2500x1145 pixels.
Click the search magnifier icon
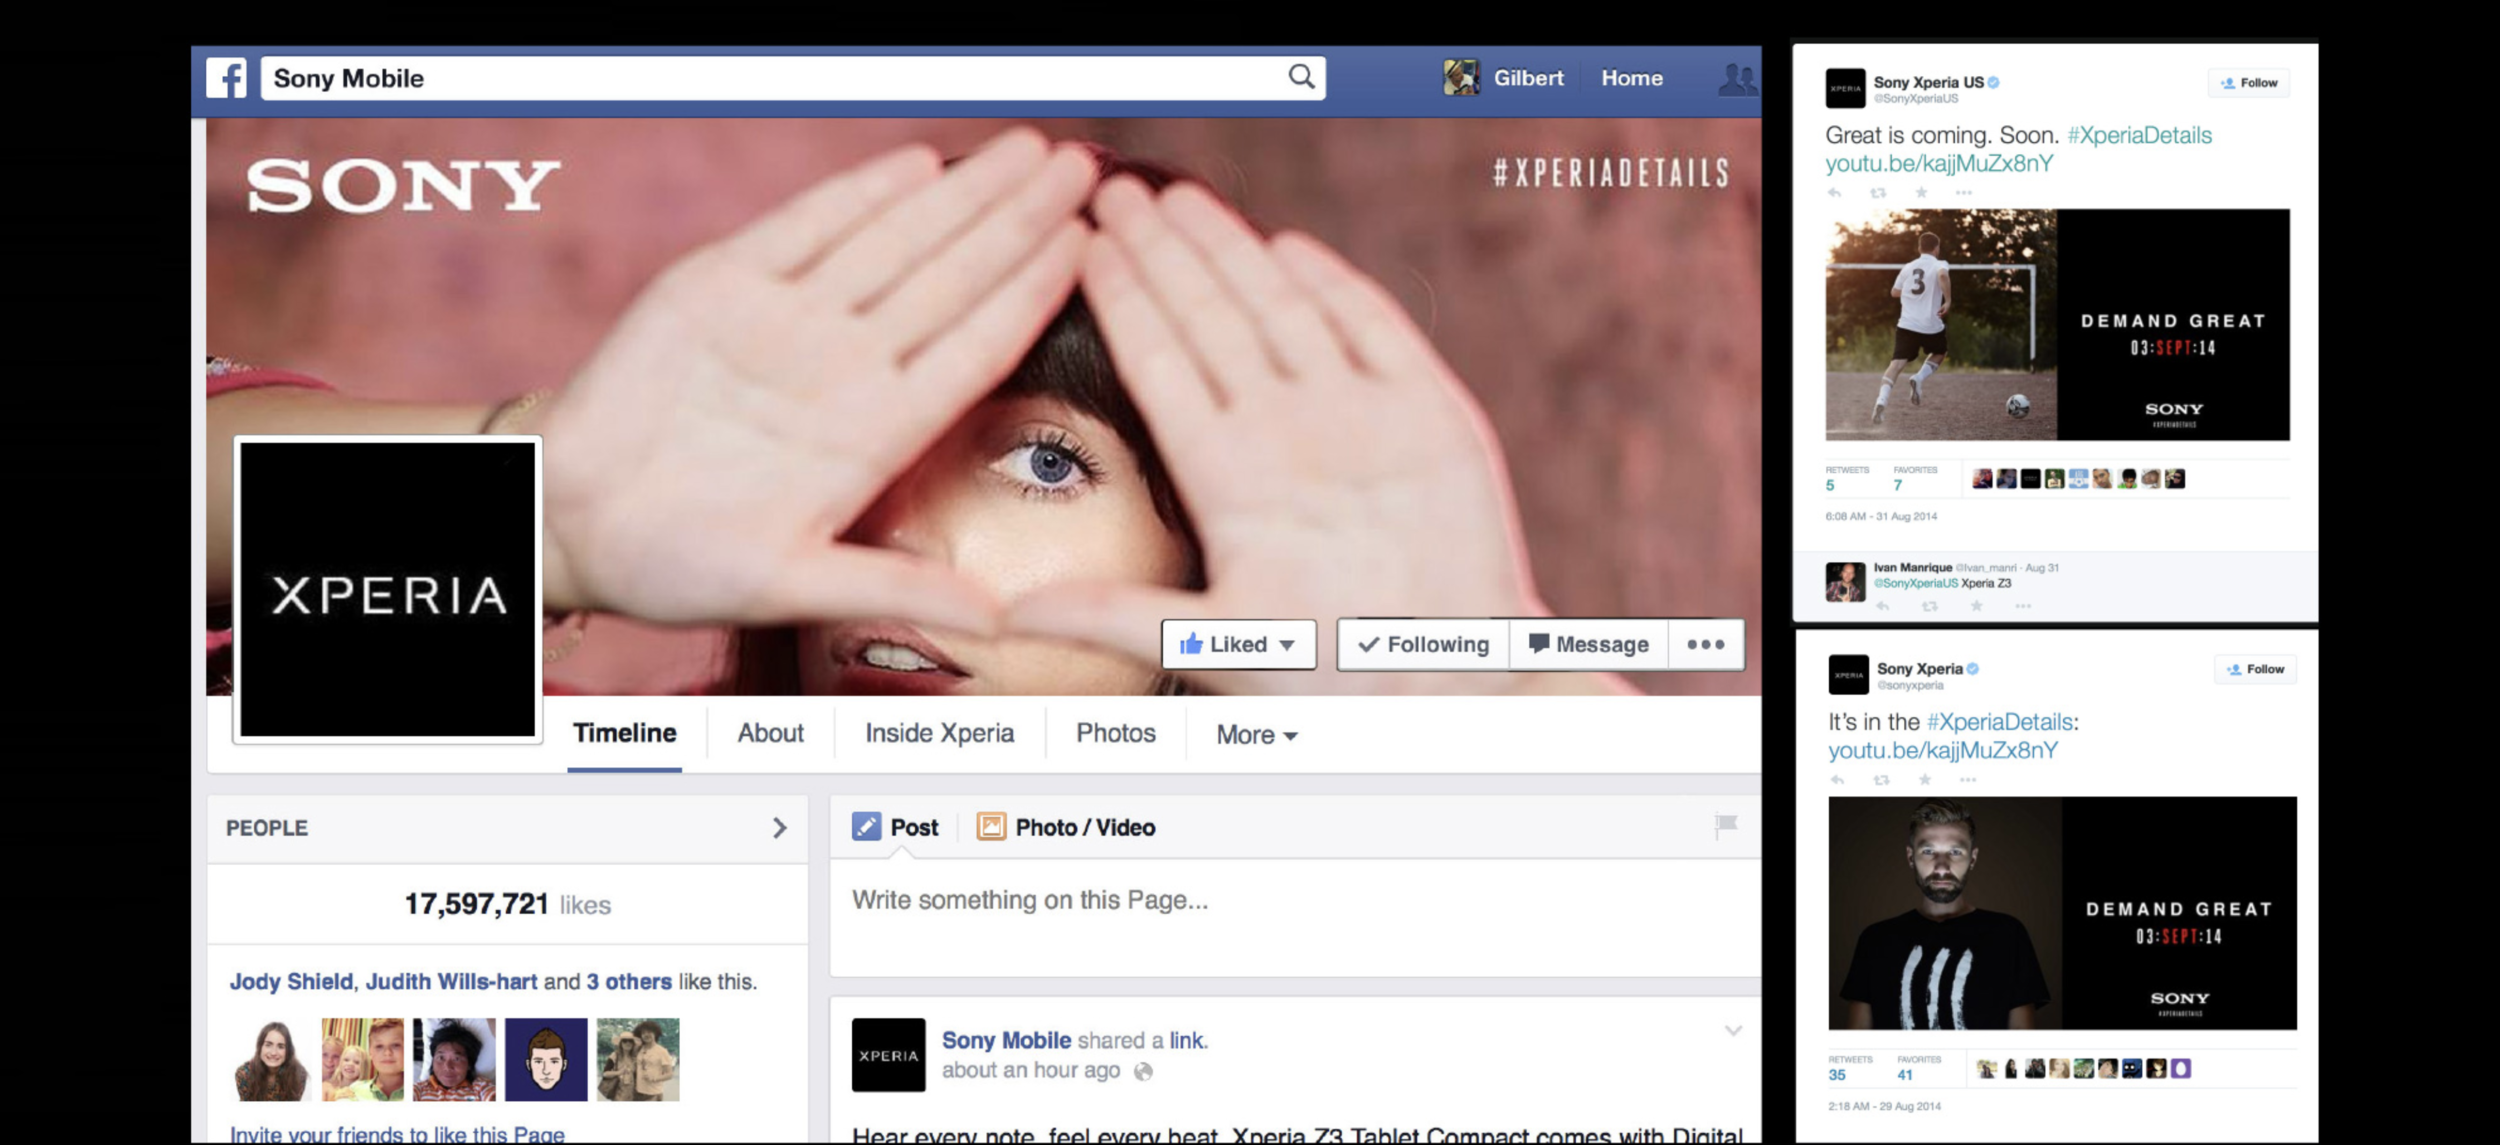(x=1301, y=77)
